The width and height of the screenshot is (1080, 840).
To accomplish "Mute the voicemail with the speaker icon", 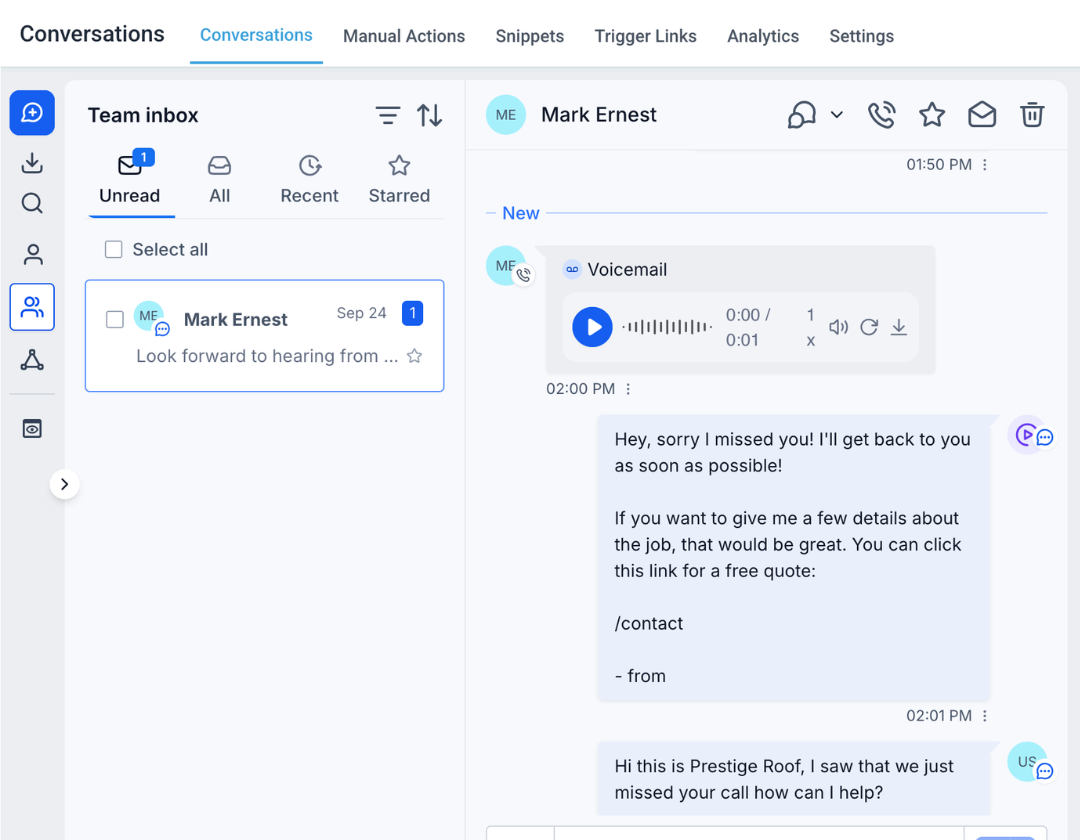I will tap(838, 327).
